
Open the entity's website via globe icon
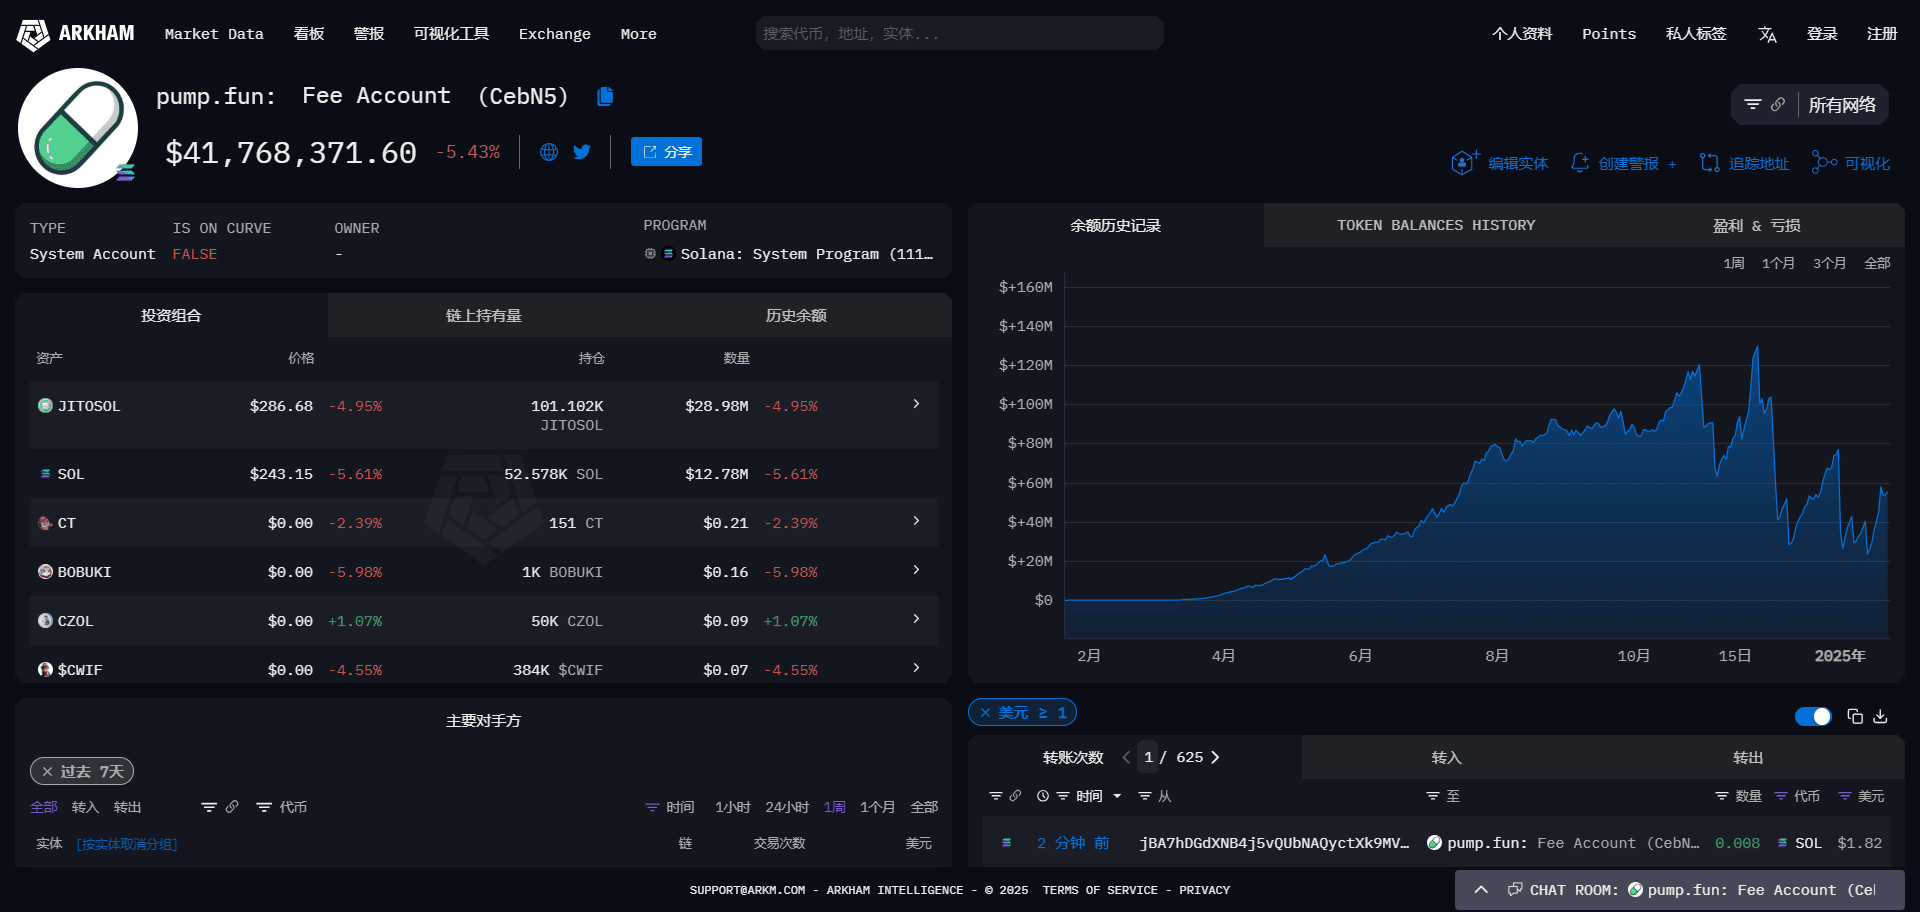[x=549, y=152]
